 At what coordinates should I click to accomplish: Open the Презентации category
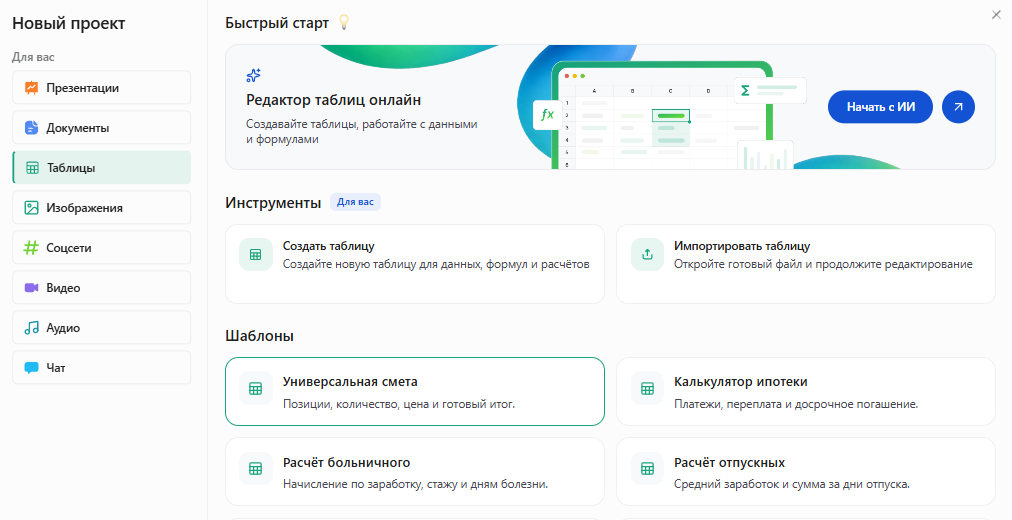tap(101, 87)
